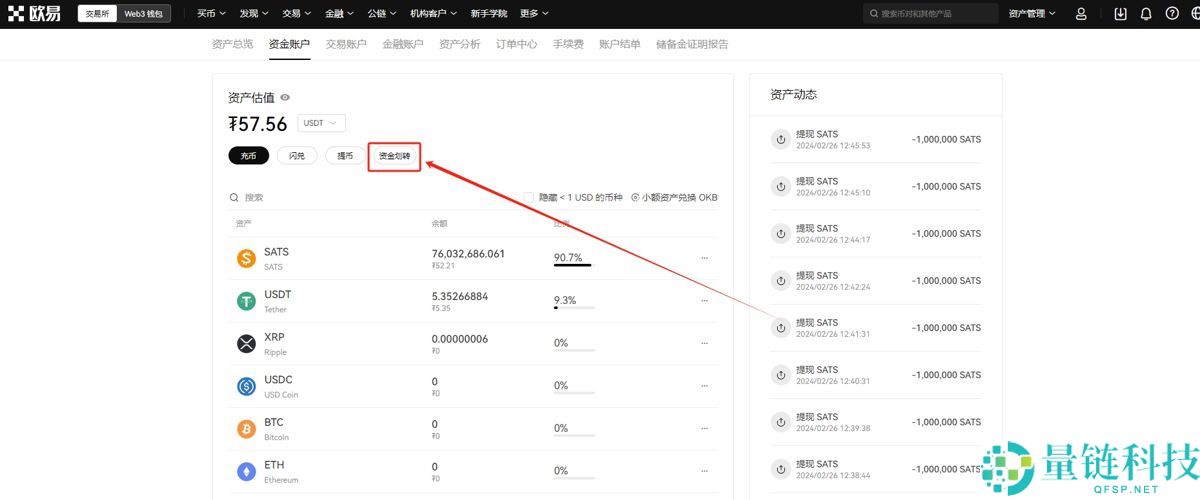
Task: Click the user profile icon in header
Action: coord(1081,14)
